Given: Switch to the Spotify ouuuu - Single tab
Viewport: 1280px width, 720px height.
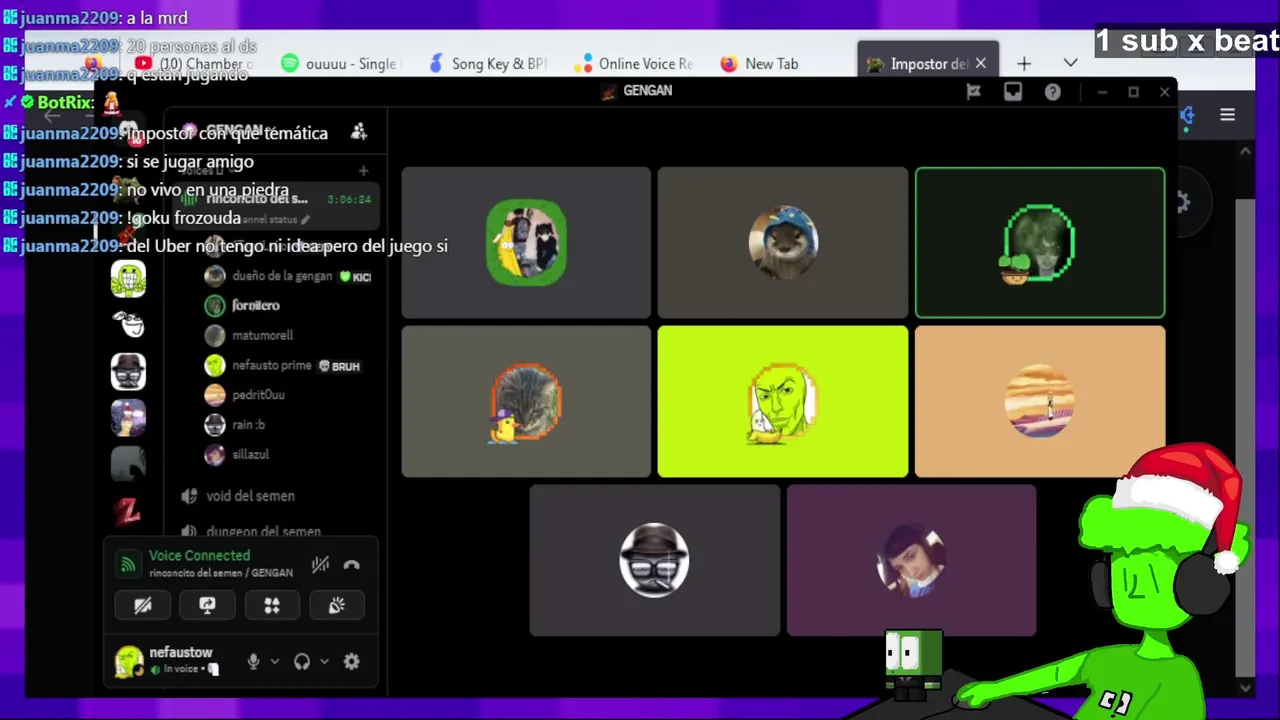Looking at the screenshot, I should [x=338, y=64].
